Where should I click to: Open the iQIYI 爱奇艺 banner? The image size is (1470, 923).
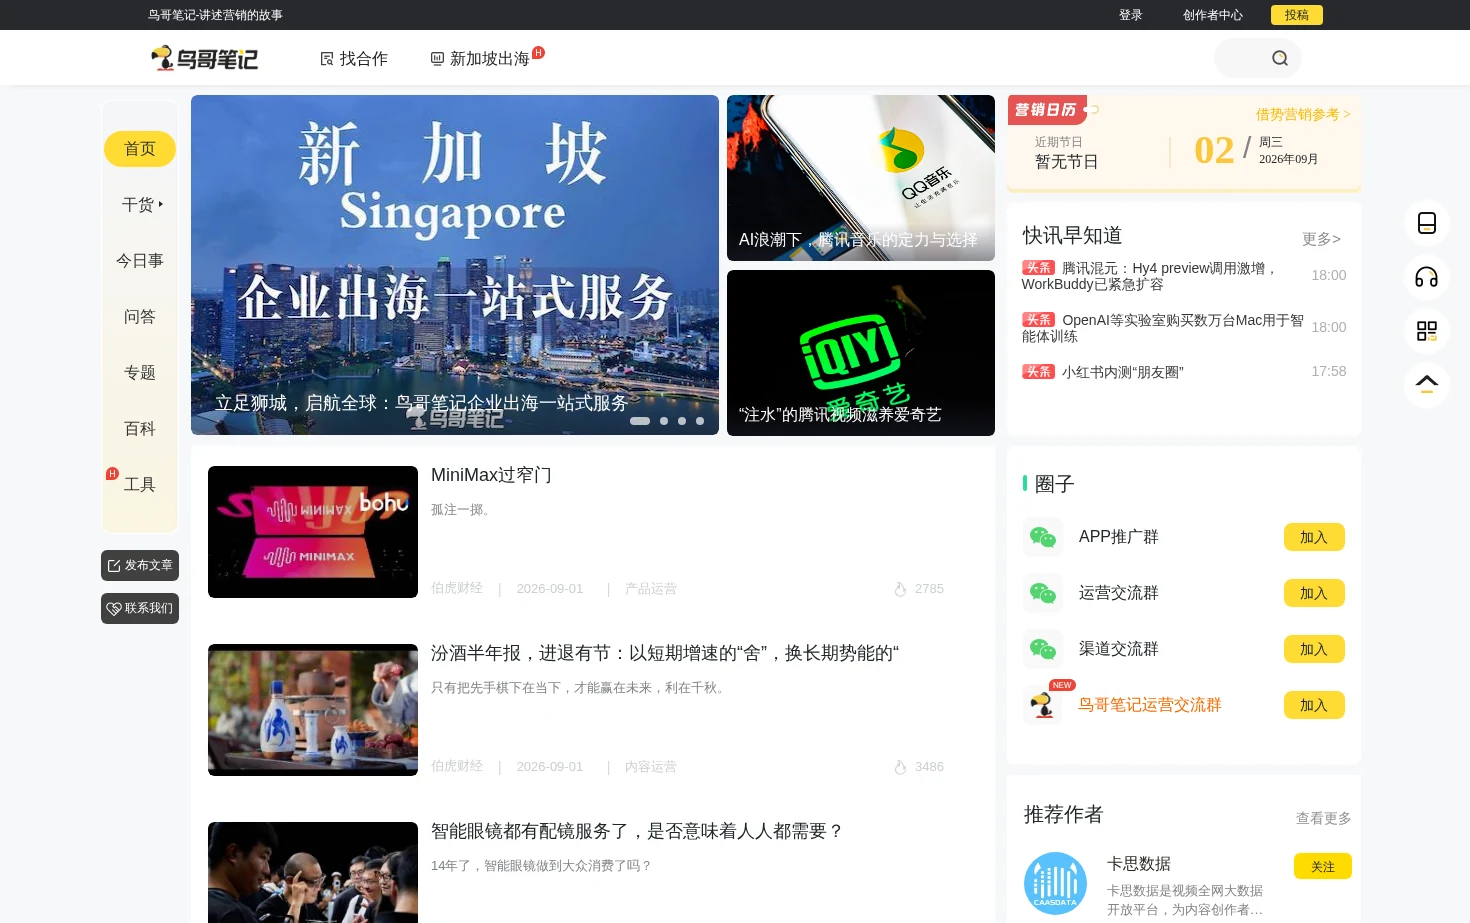pyautogui.click(x=861, y=353)
